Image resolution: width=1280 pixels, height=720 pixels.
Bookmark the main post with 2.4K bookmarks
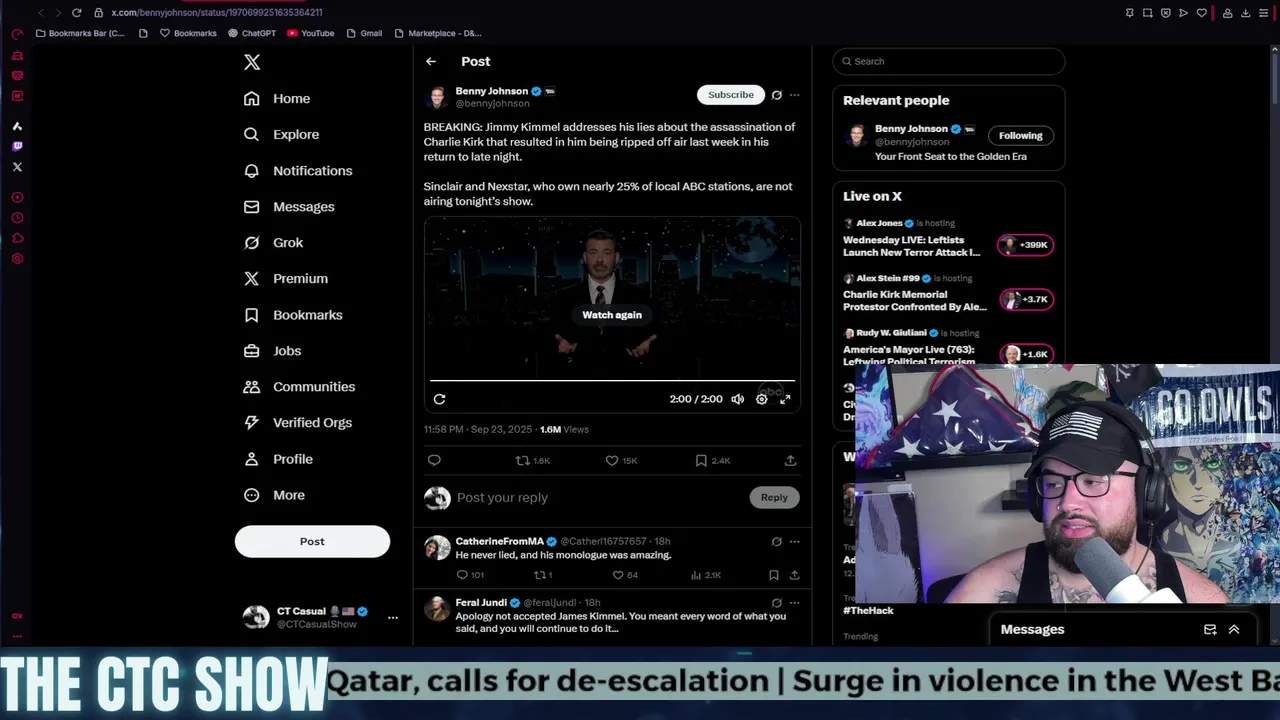[712, 460]
